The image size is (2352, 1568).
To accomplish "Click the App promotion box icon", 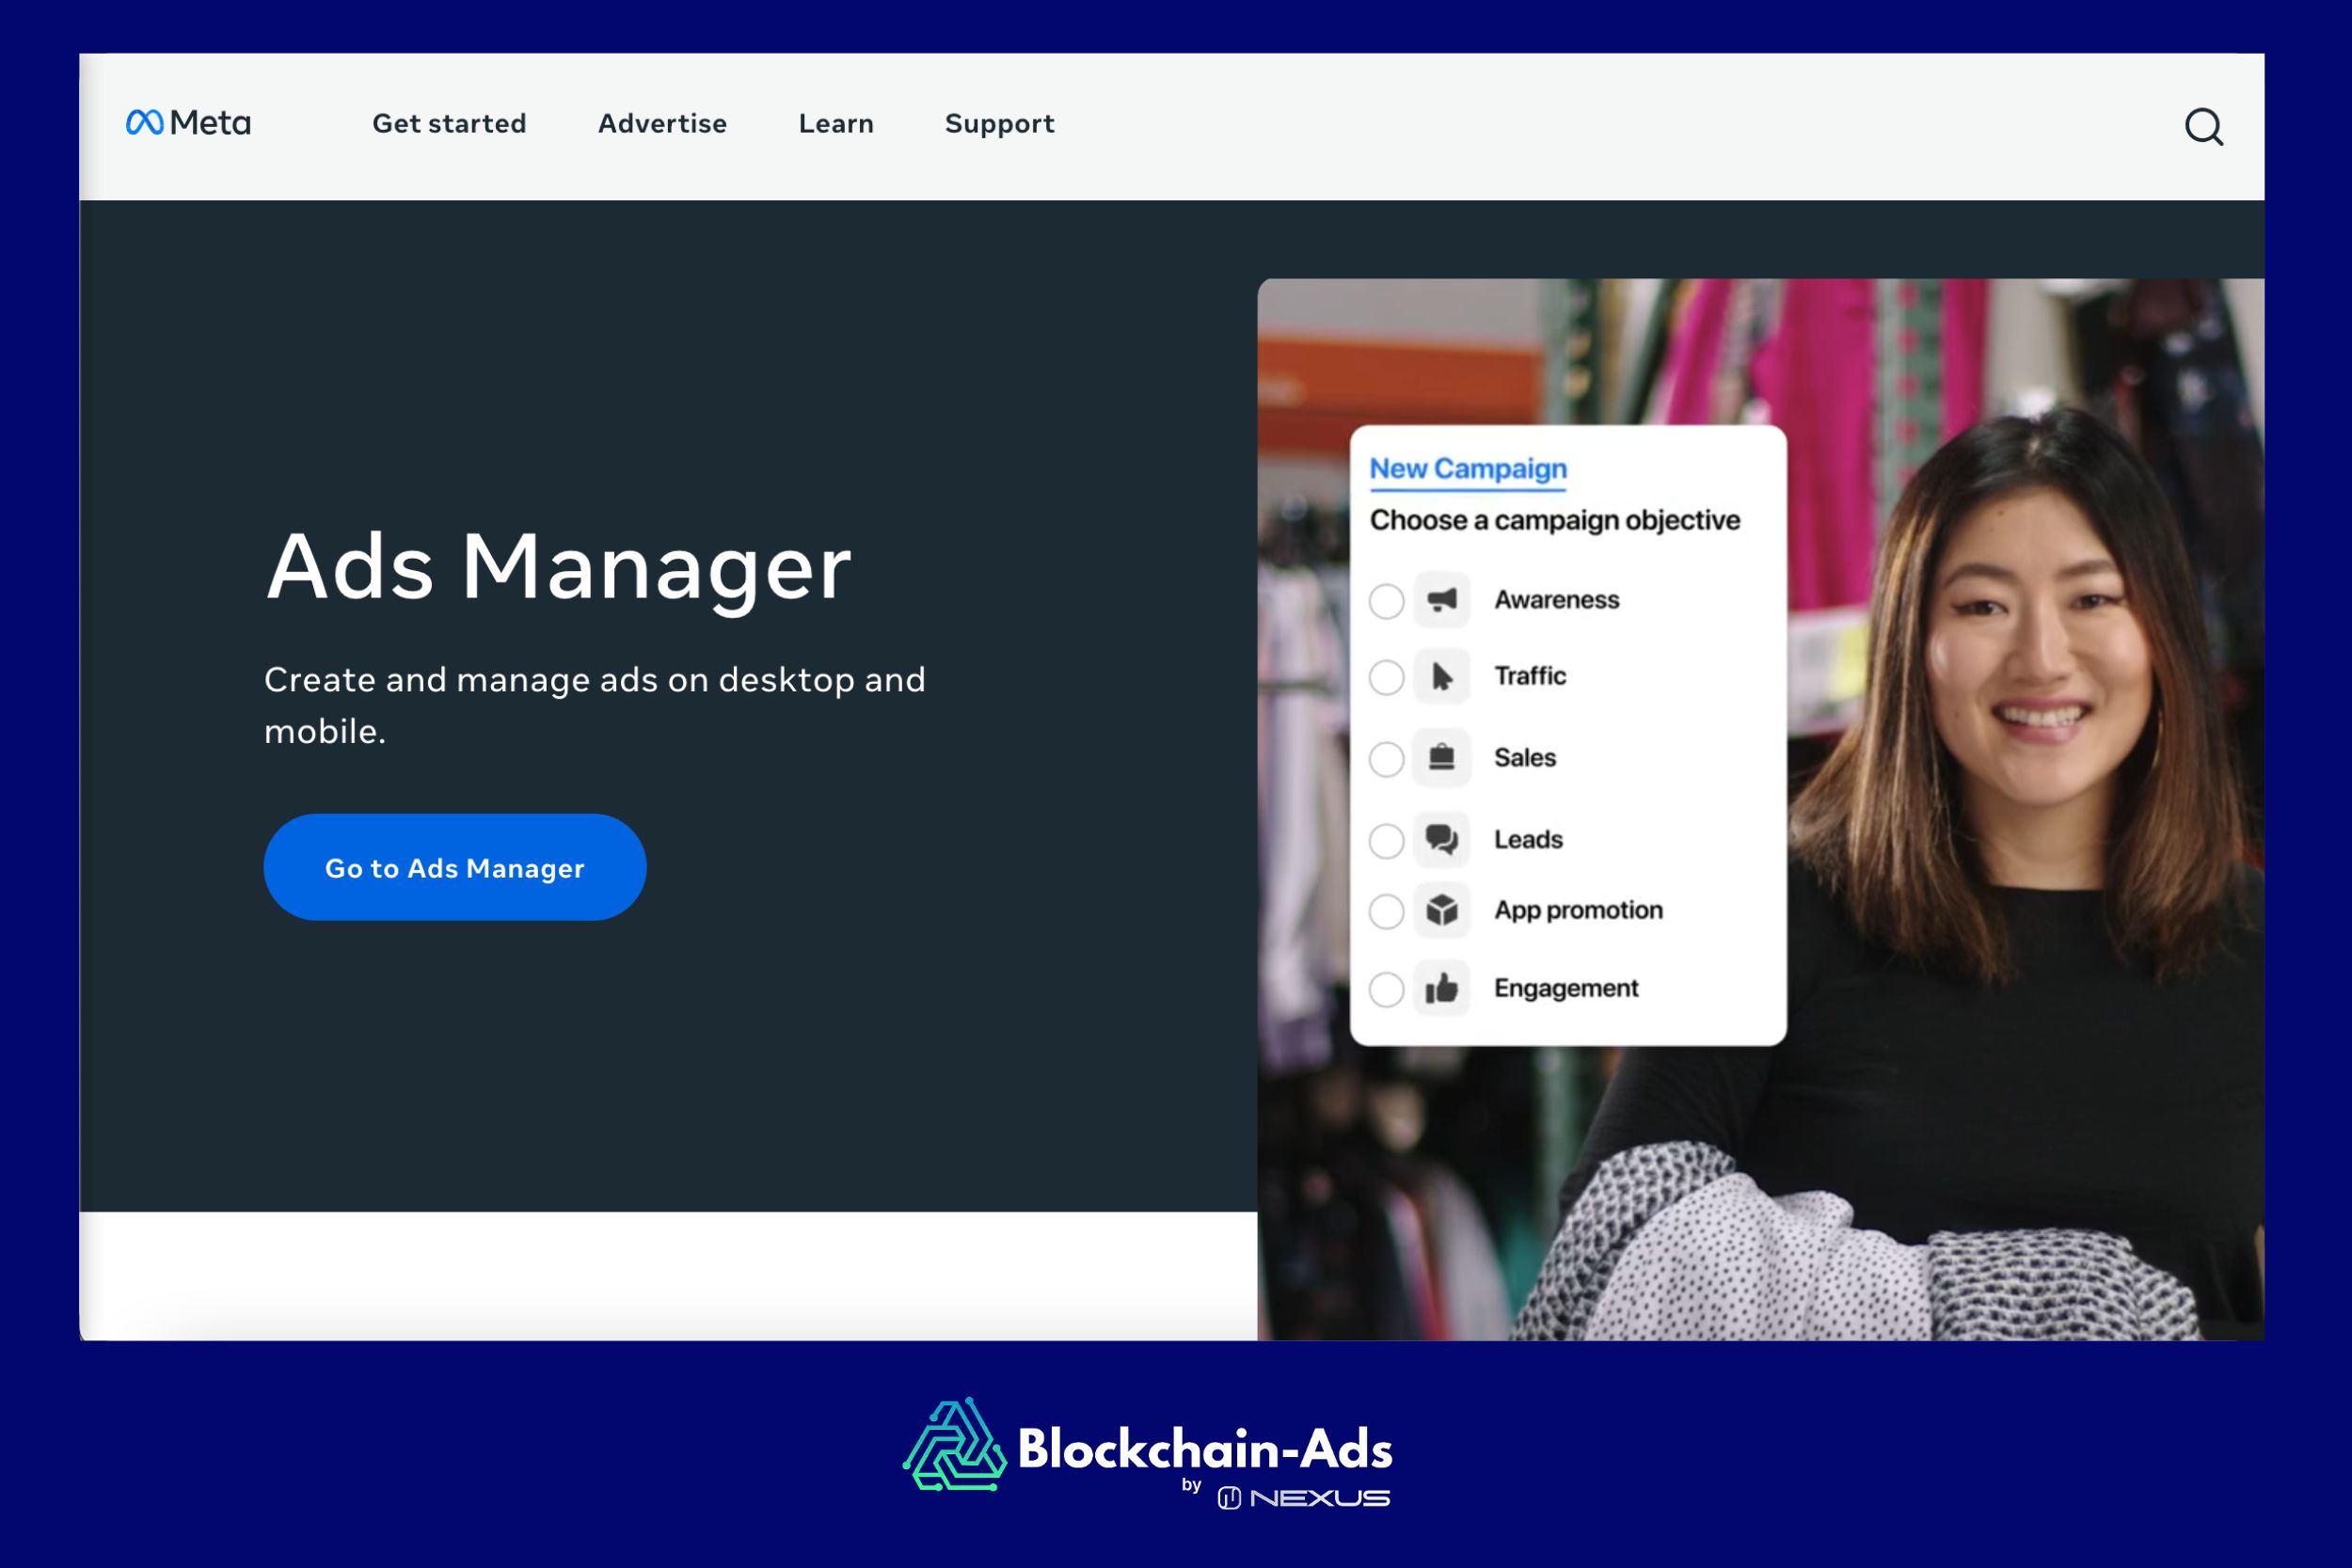I will tap(1441, 910).
